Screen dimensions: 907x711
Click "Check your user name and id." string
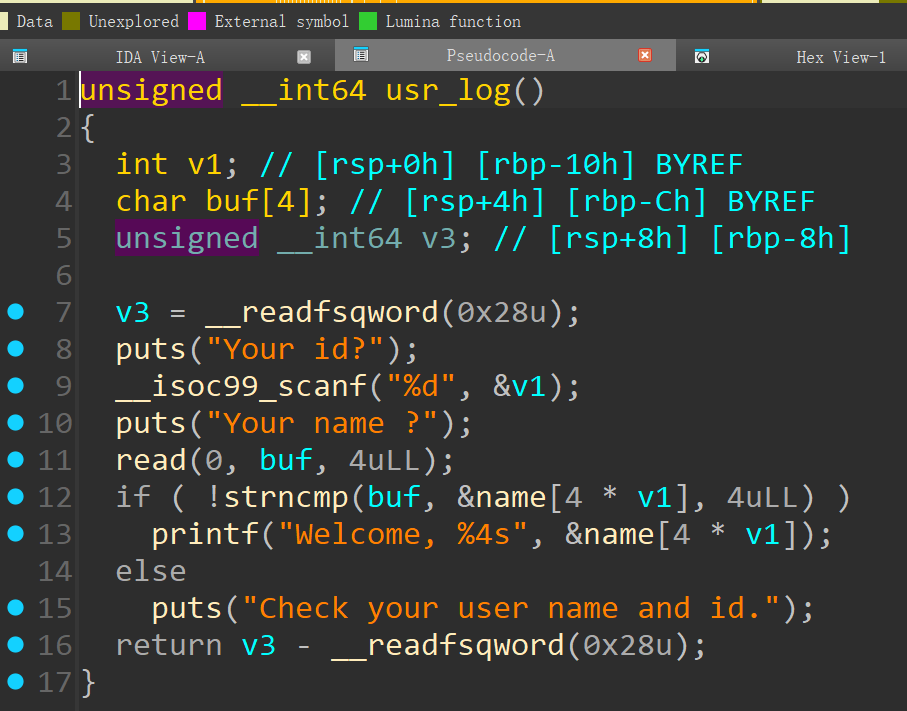coord(511,609)
